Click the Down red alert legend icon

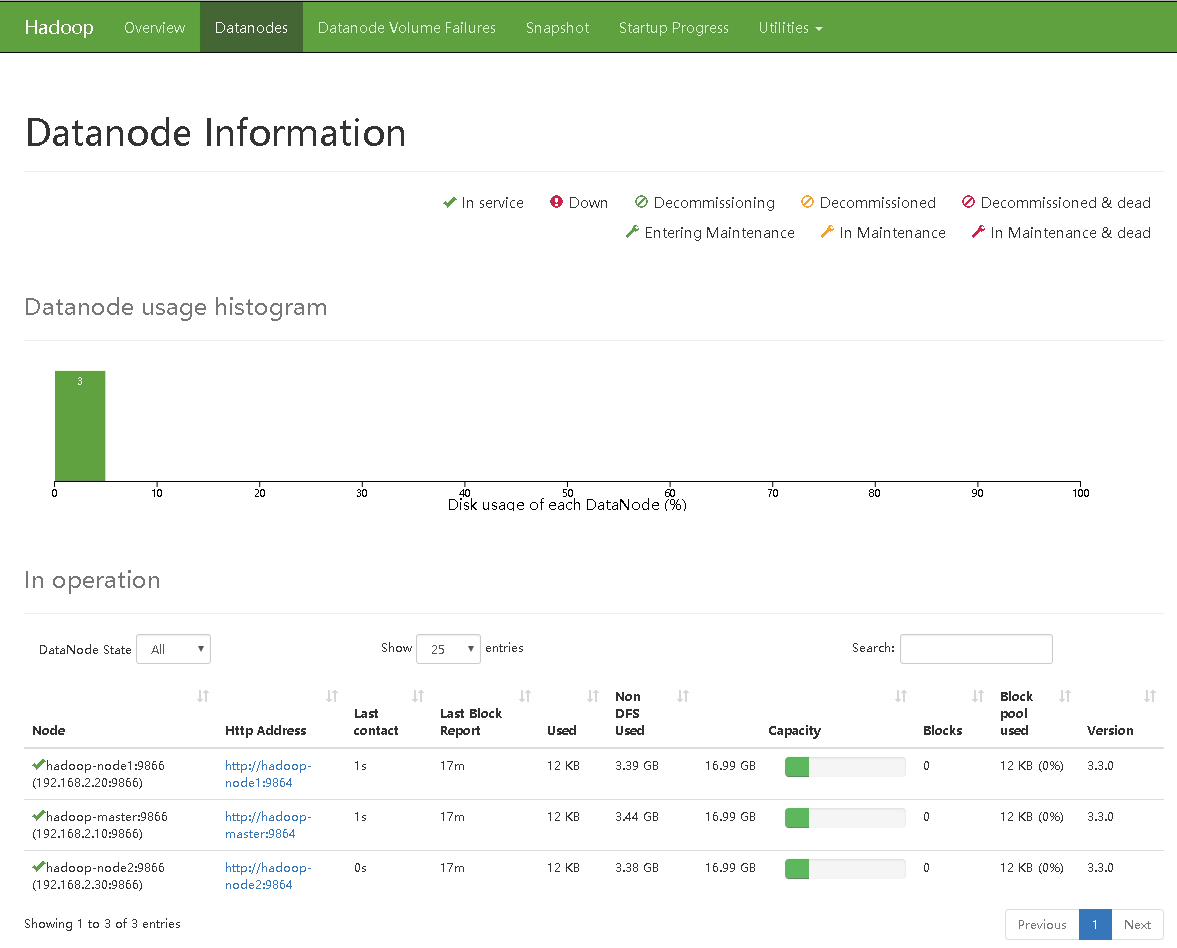pos(556,202)
